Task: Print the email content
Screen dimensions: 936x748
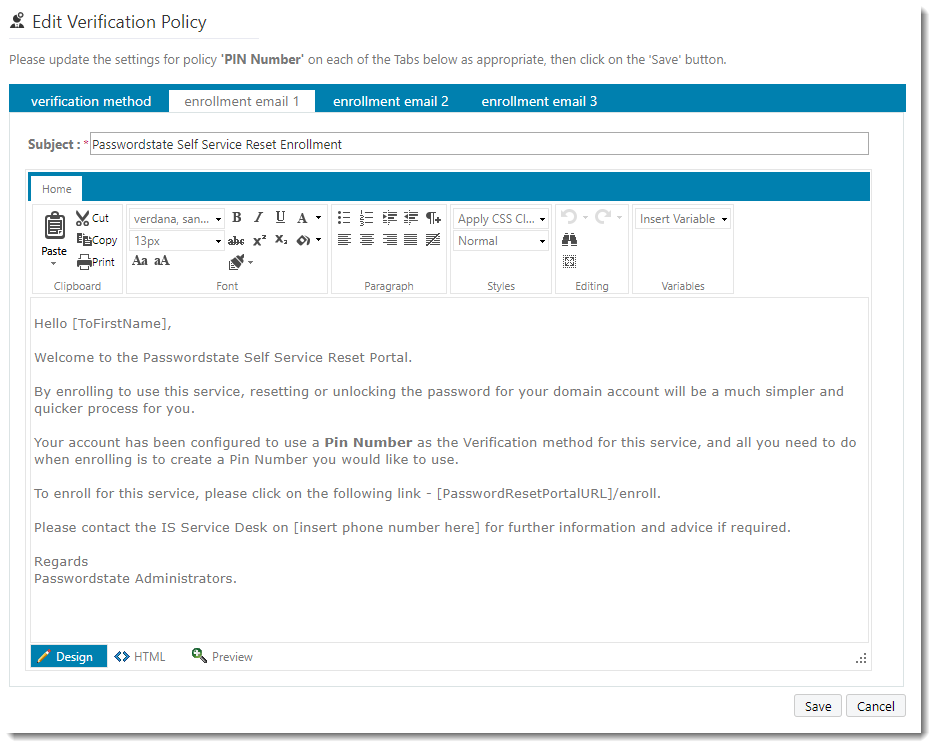Action: click(96, 262)
